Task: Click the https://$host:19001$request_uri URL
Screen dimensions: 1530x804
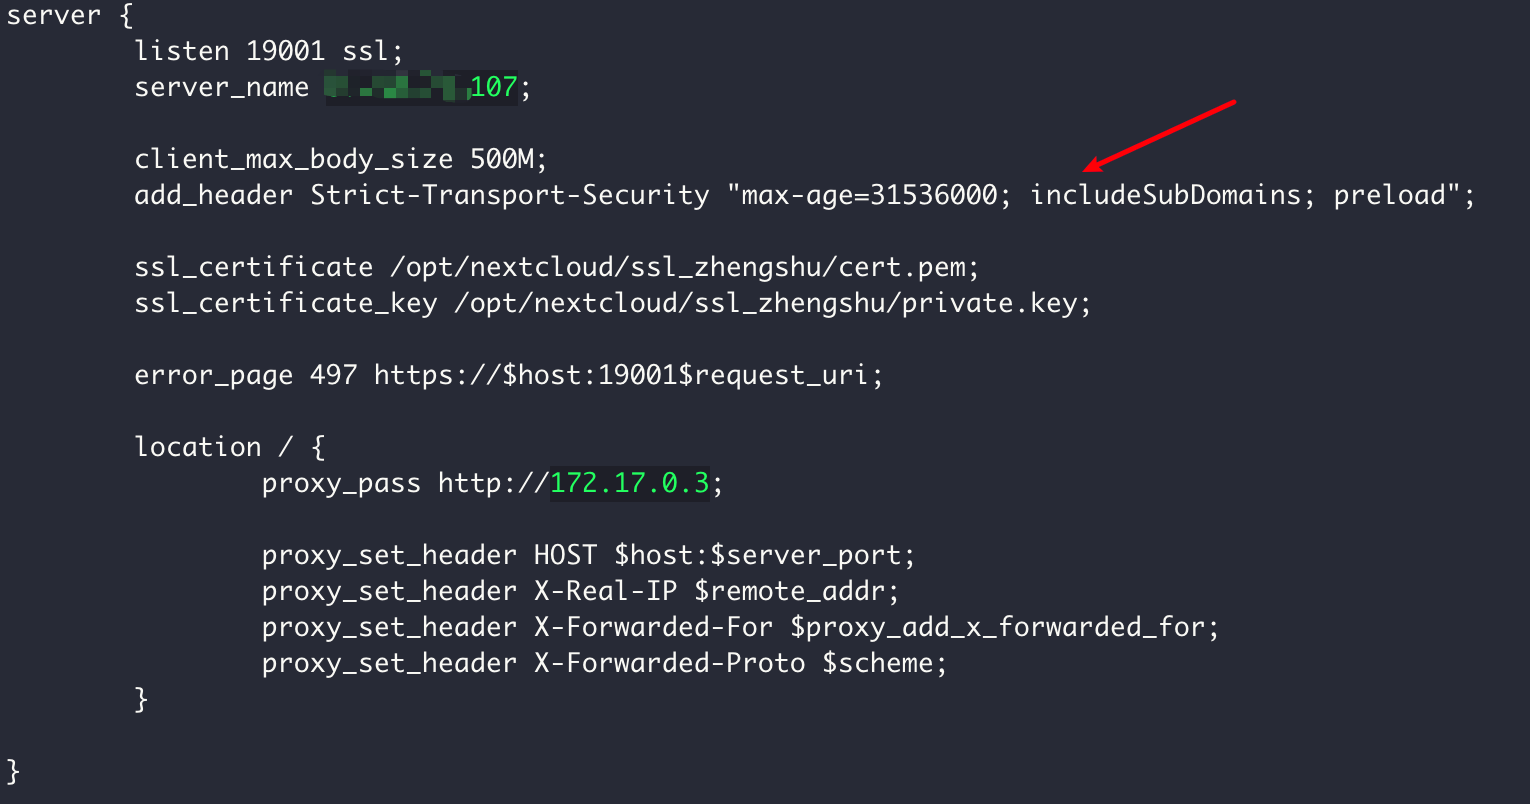Action: 628,375
